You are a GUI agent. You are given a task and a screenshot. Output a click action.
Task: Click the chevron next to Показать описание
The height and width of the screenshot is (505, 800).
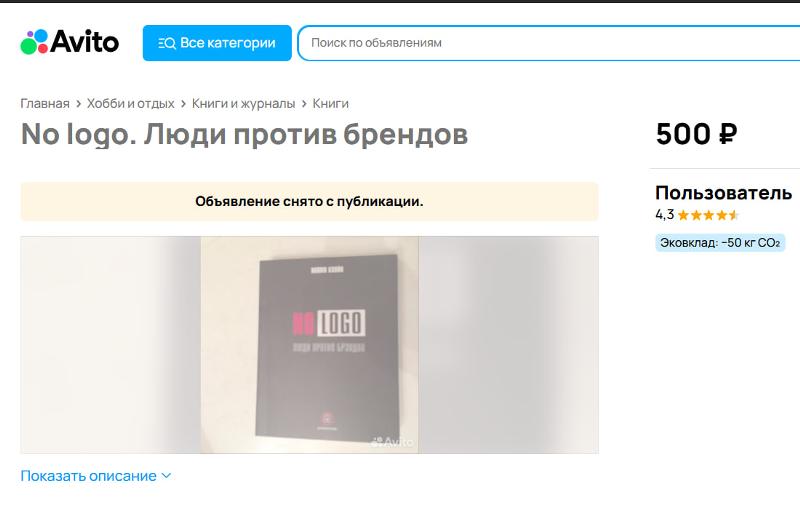(166, 476)
